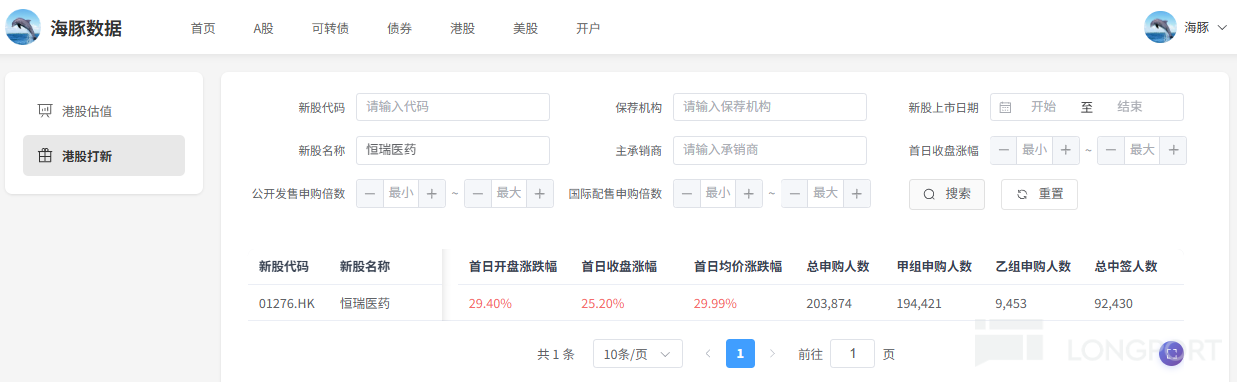This screenshot has width=1237, height=382.
Task: Click the 国际配售申购倍数 最大 value box
Action: [826, 193]
